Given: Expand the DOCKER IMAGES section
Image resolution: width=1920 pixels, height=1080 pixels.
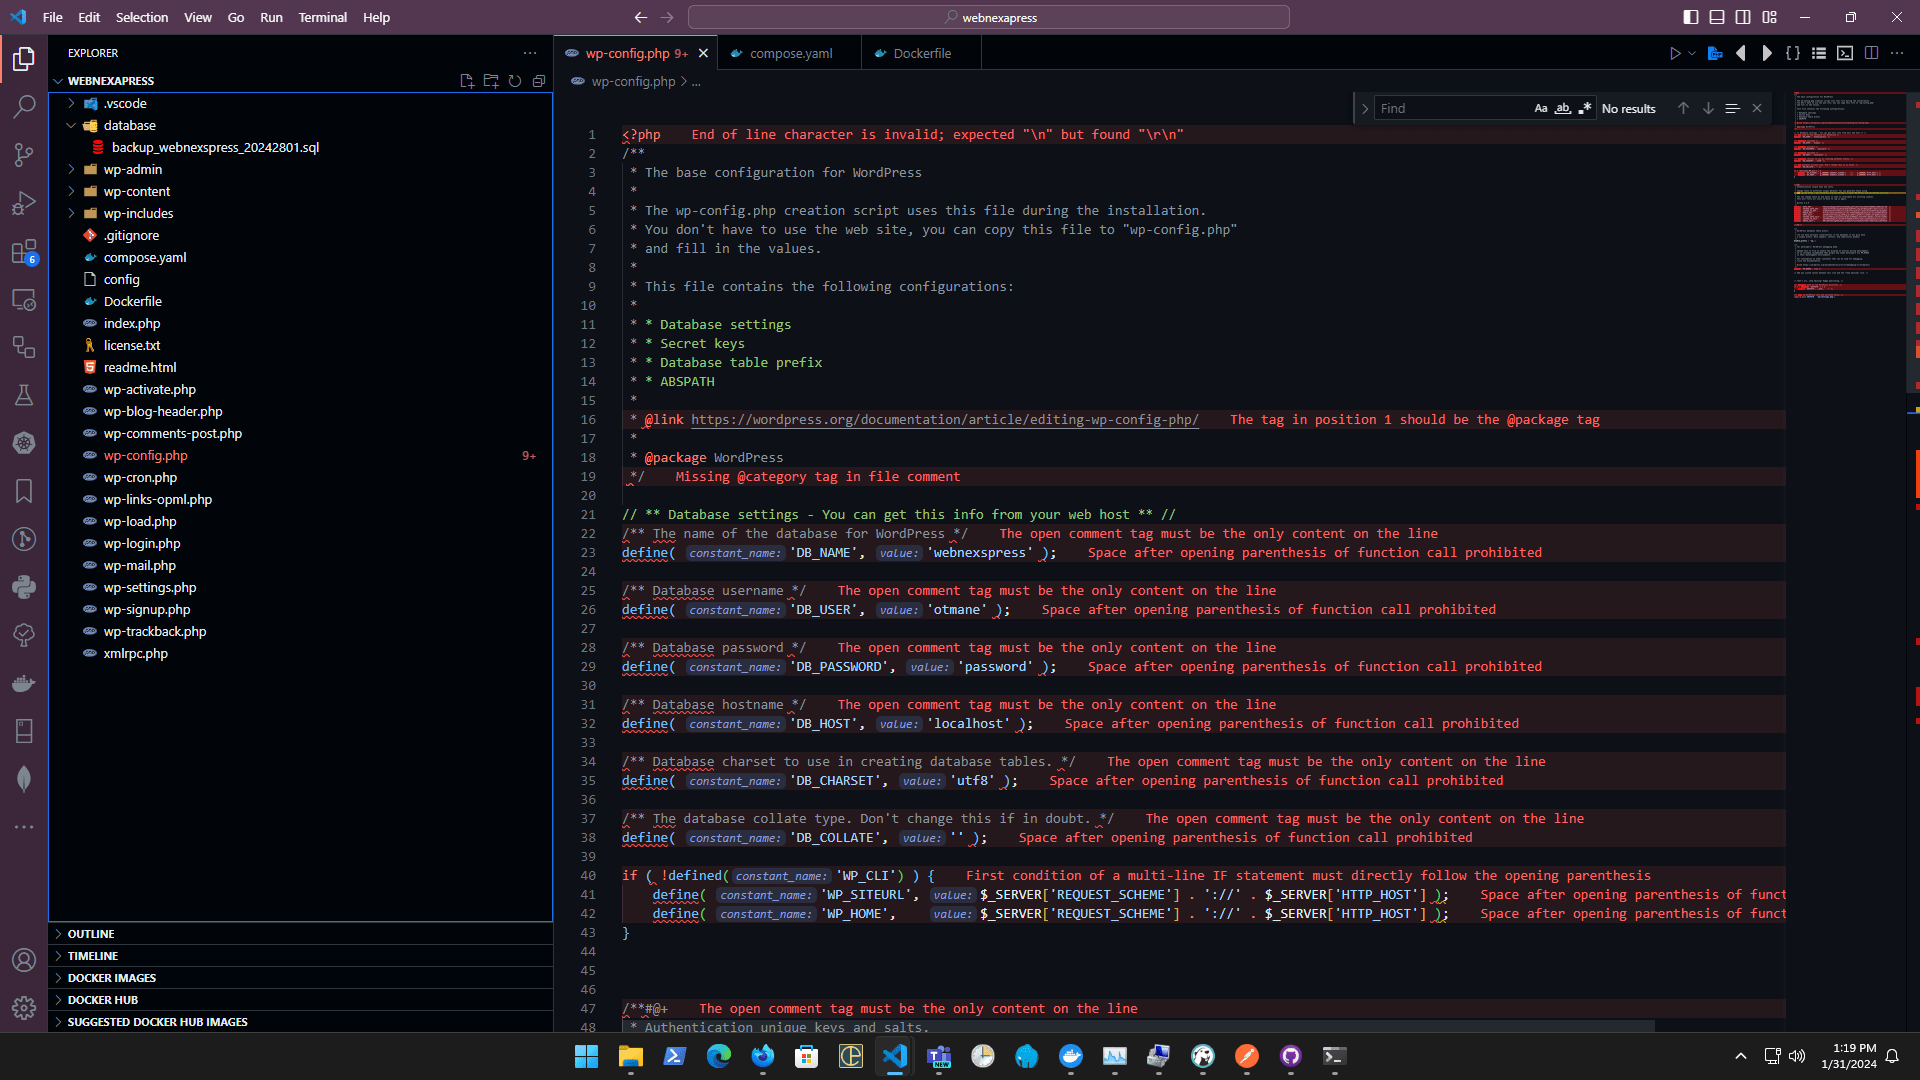Looking at the screenshot, I should 111,977.
